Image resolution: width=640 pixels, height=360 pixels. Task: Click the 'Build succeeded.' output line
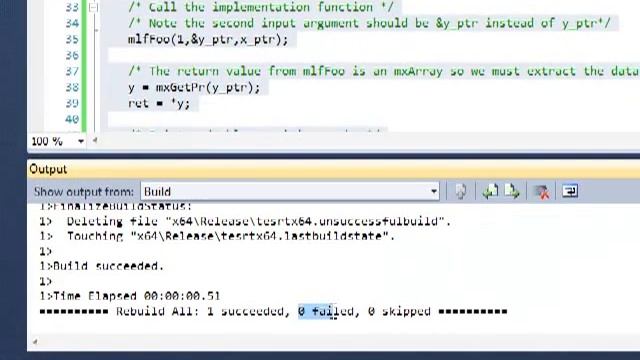[x=102, y=266]
